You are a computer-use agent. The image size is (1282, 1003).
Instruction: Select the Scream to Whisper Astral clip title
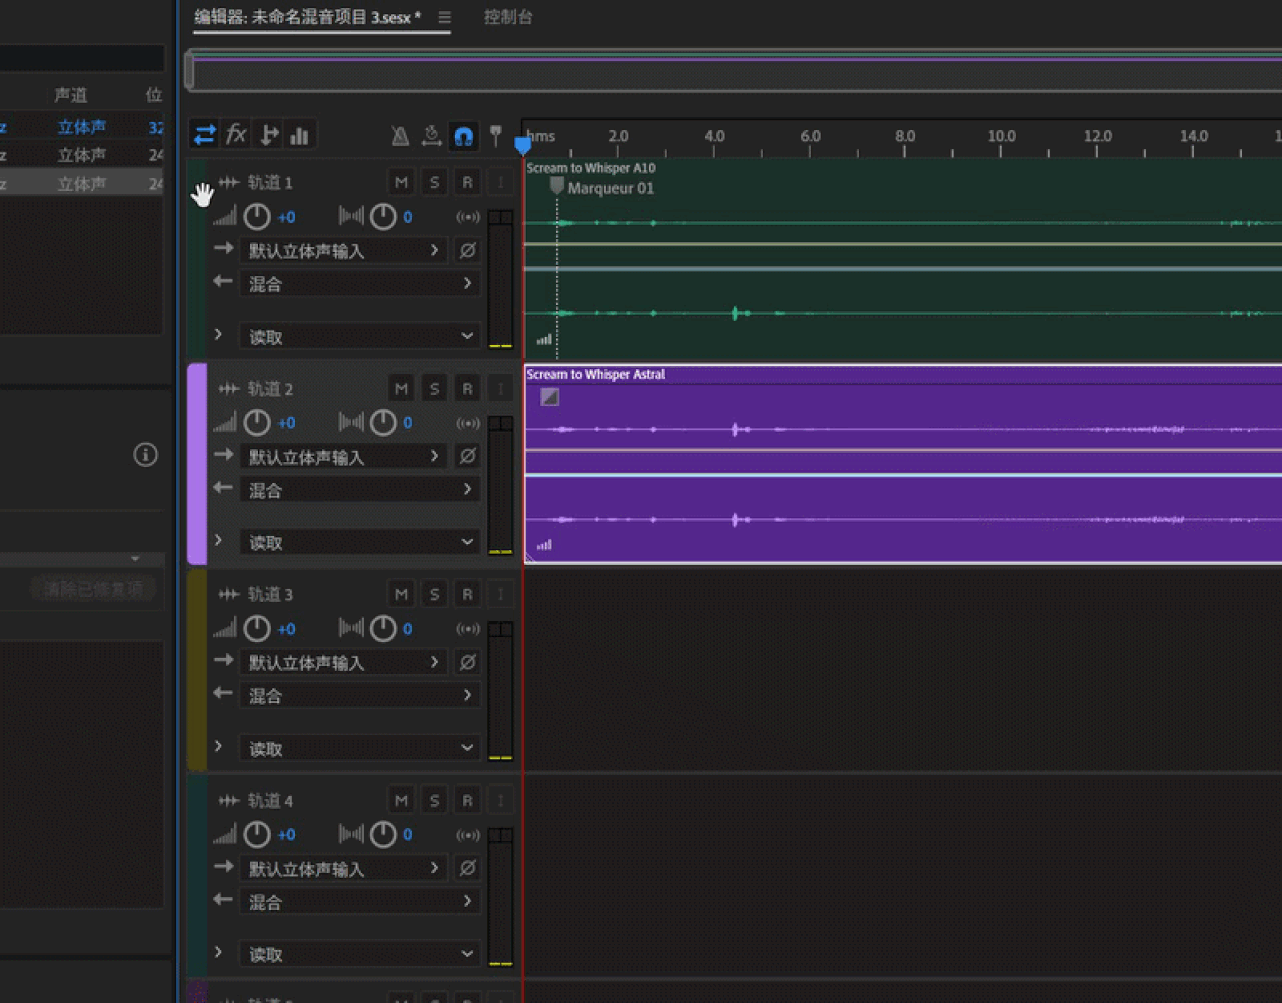pos(596,374)
